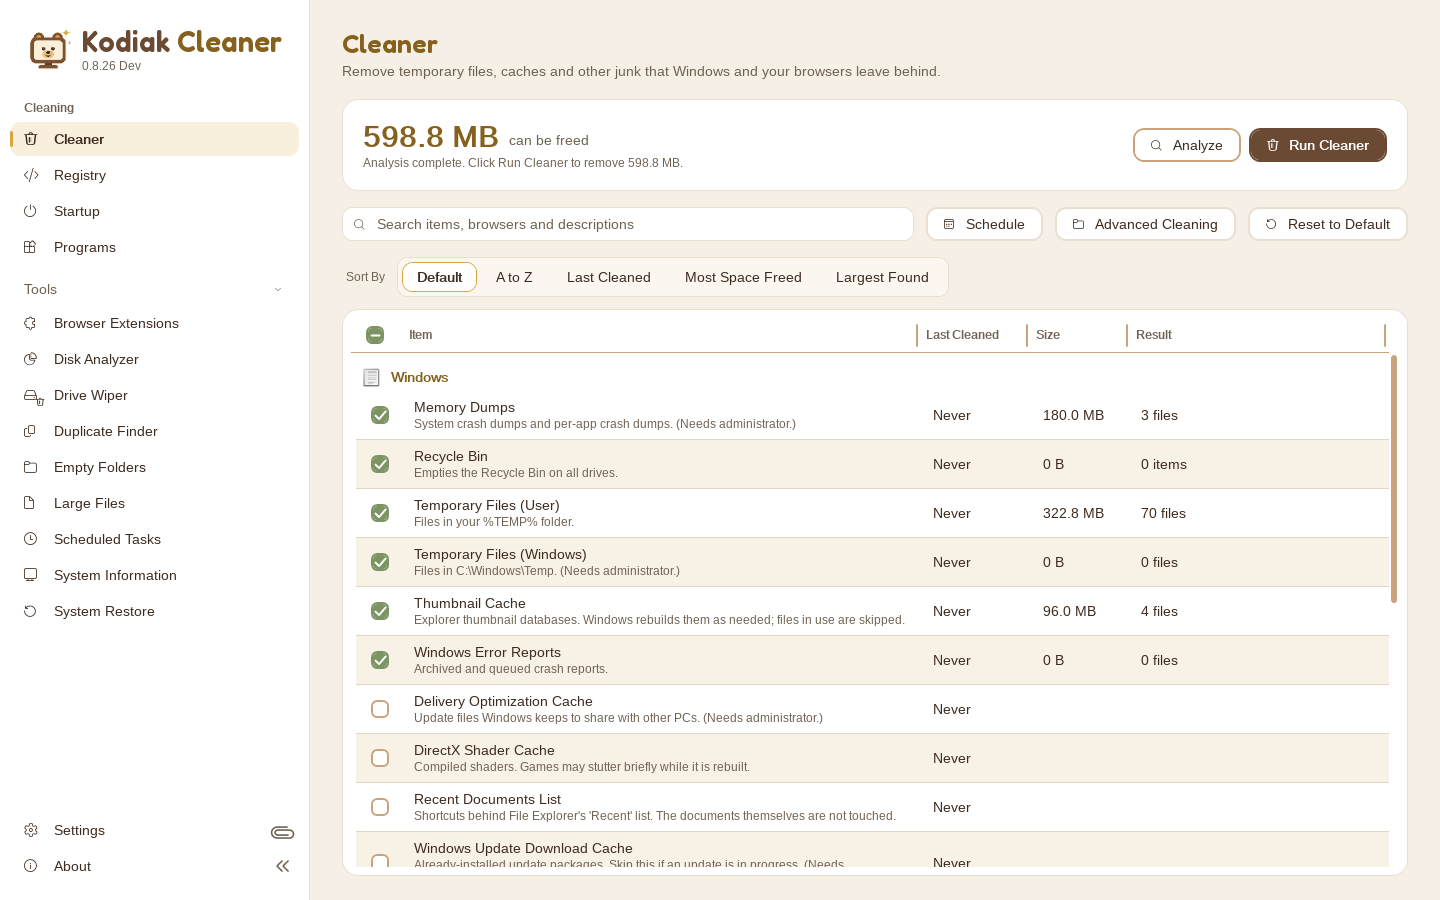This screenshot has height=900, width=1440.
Task: Click the '70 files' result value
Action: click(x=1163, y=513)
